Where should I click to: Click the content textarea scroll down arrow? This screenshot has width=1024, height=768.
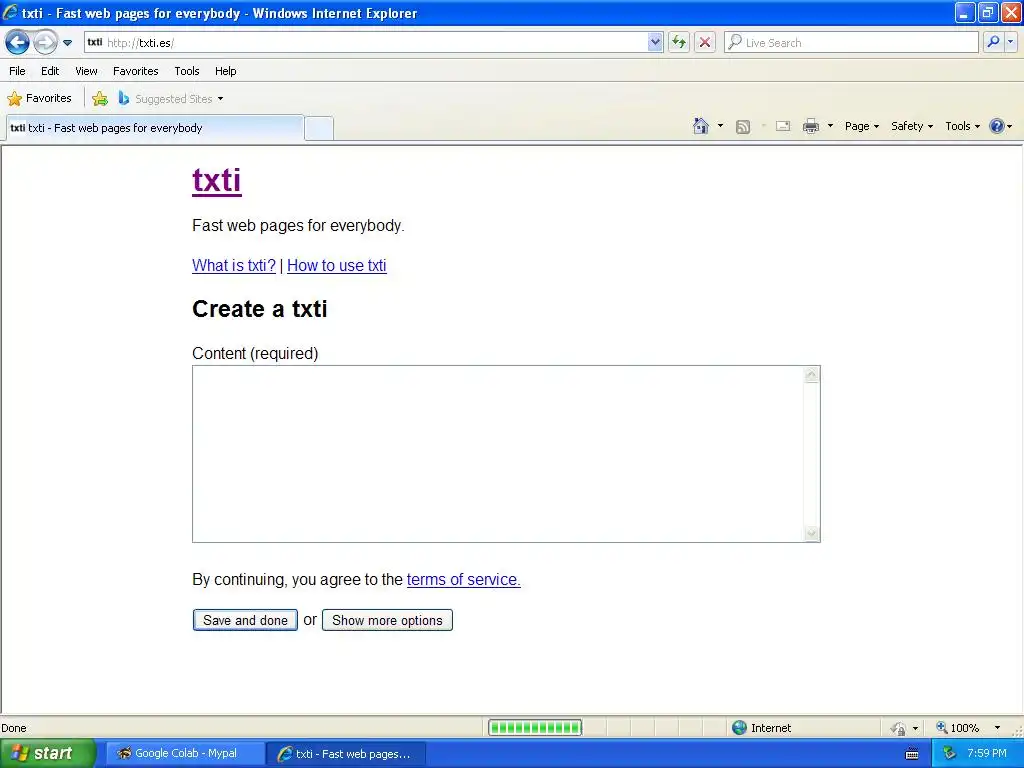point(811,534)
